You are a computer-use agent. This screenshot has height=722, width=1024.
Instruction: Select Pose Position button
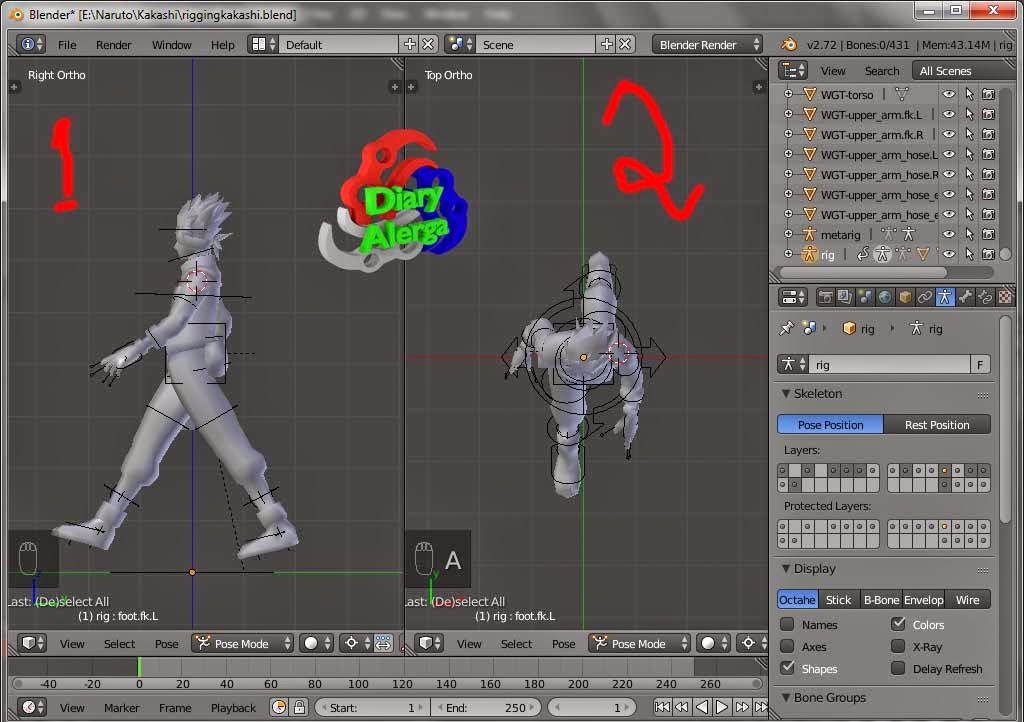[x=830, y=424]
